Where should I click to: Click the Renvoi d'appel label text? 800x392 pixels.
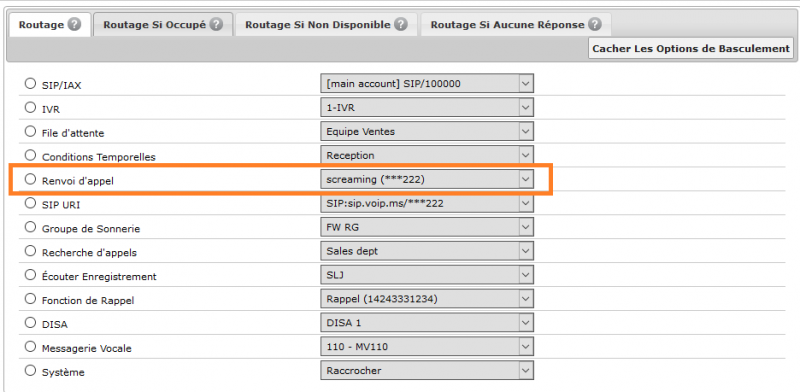(x=78, y=181)
